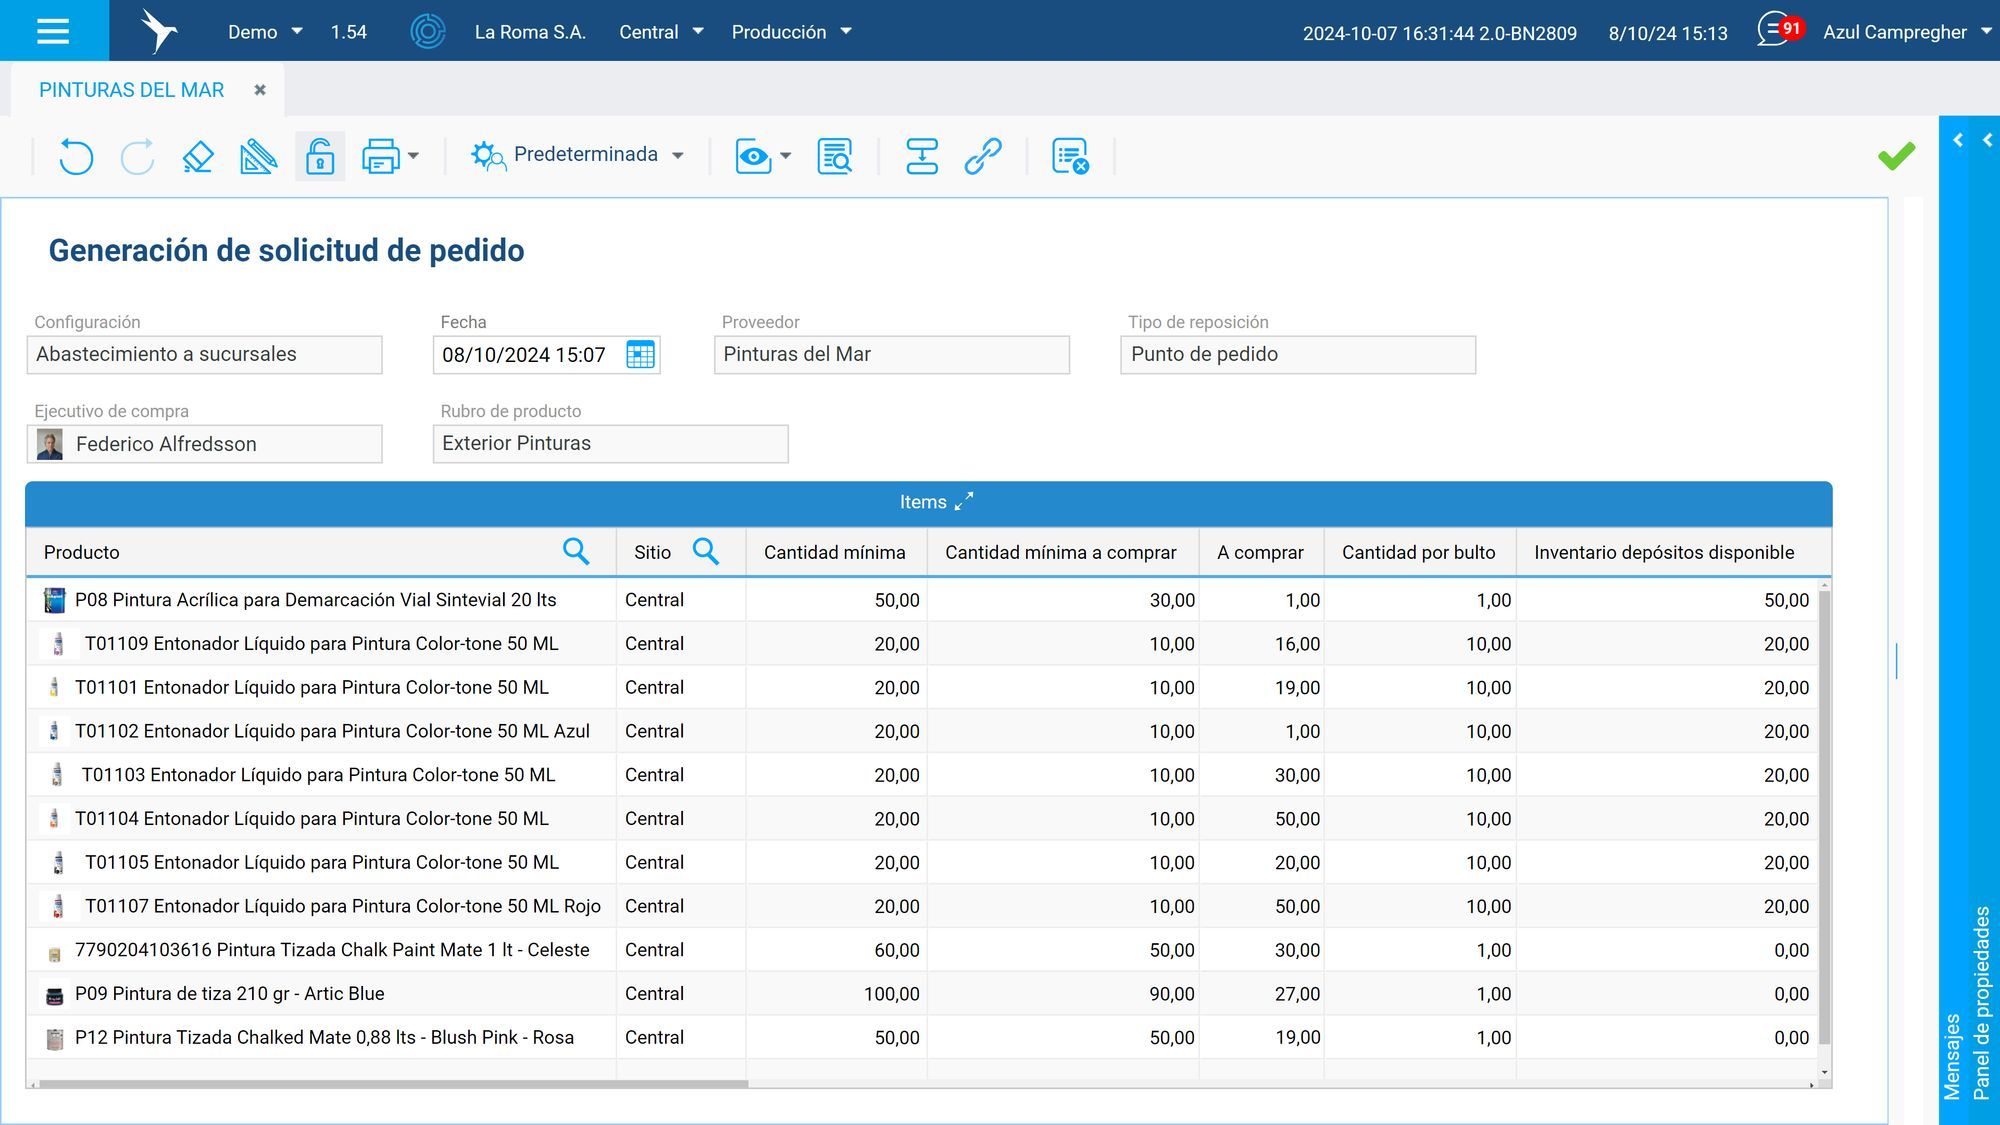Open the Producción environment dropdown
The height and width of the screenshot is (1125, 2000).
791,32
